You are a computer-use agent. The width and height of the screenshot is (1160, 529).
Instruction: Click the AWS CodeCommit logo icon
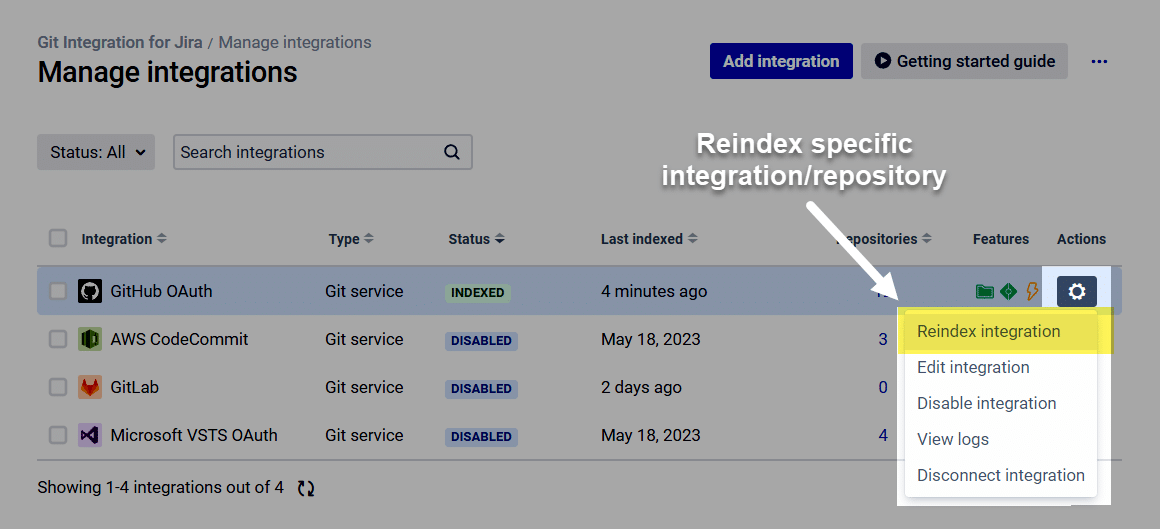(x=90, y=340)
